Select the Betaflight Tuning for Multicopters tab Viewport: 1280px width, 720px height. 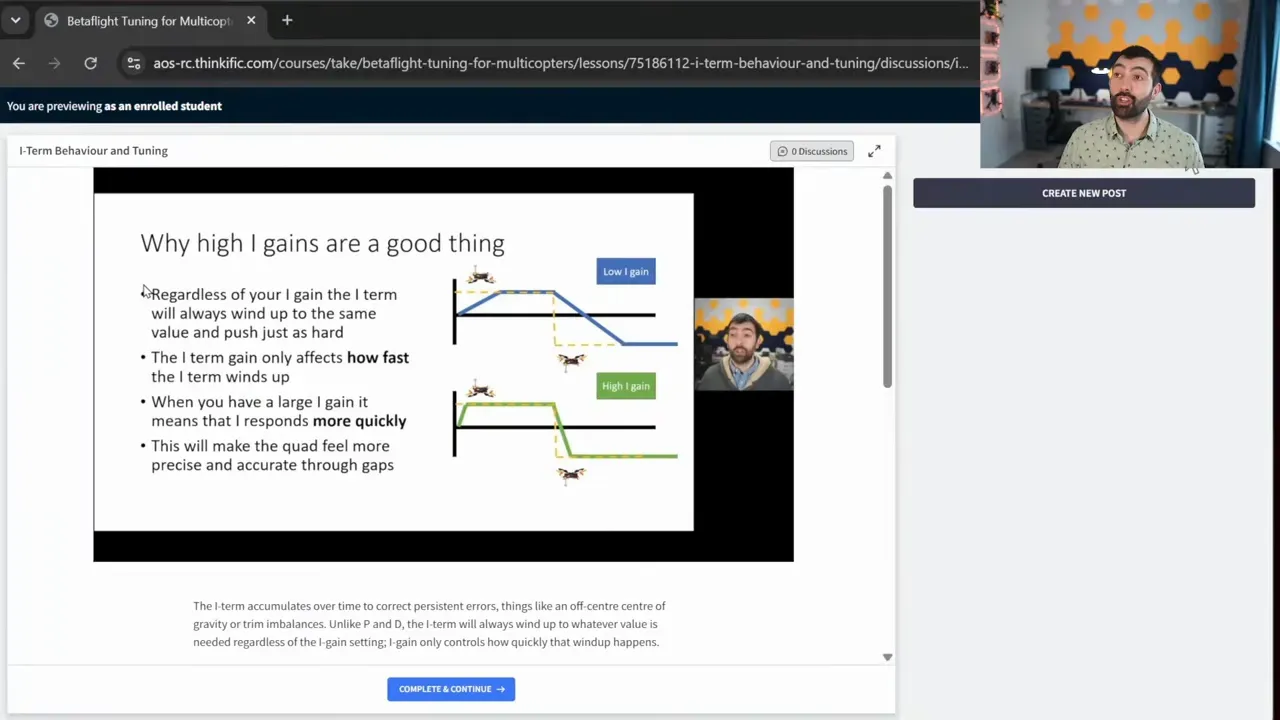pos(149,20)
